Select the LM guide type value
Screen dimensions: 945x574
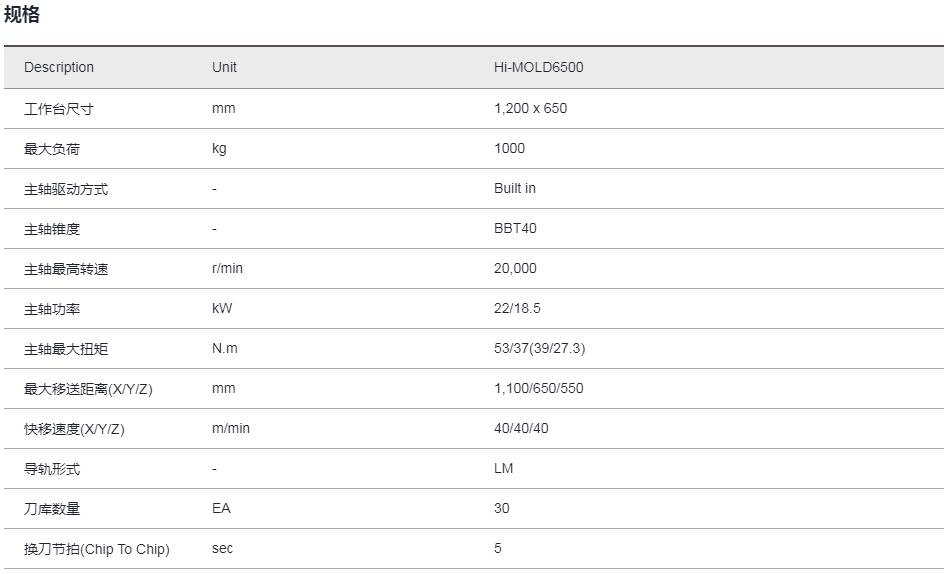pos(503,468)
